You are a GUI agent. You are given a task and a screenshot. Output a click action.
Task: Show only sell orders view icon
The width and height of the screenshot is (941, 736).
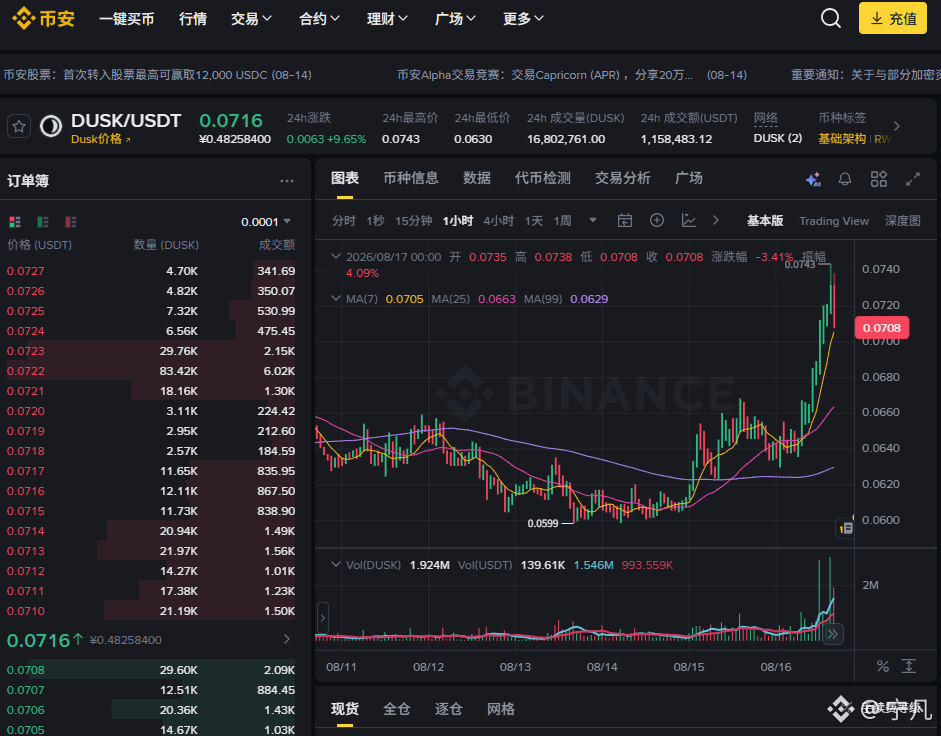pyautogui.click(x=71, y=222)
